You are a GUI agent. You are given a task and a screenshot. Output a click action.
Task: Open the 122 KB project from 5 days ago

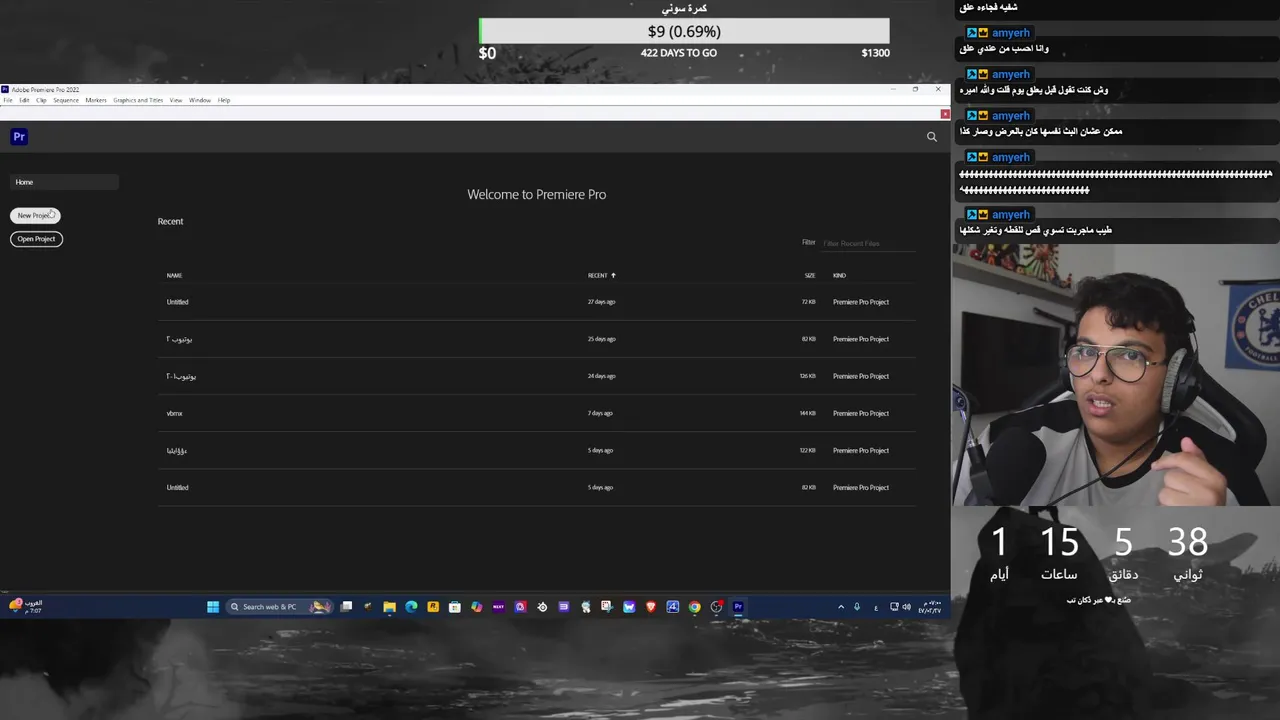(536, 450)
